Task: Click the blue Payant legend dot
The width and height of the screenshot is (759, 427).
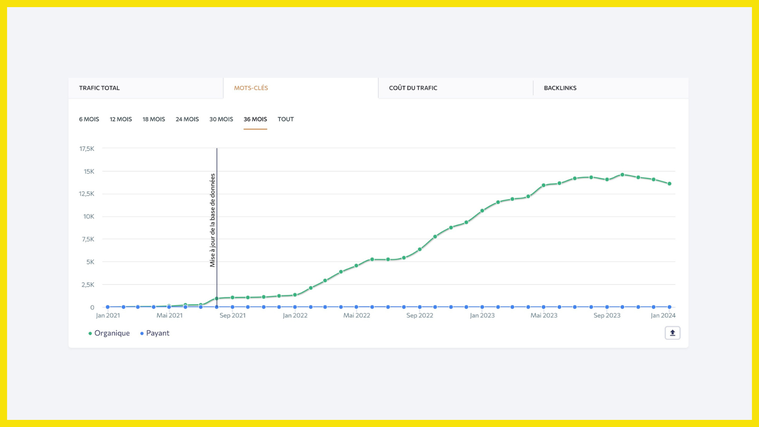Action: (142, 333)
